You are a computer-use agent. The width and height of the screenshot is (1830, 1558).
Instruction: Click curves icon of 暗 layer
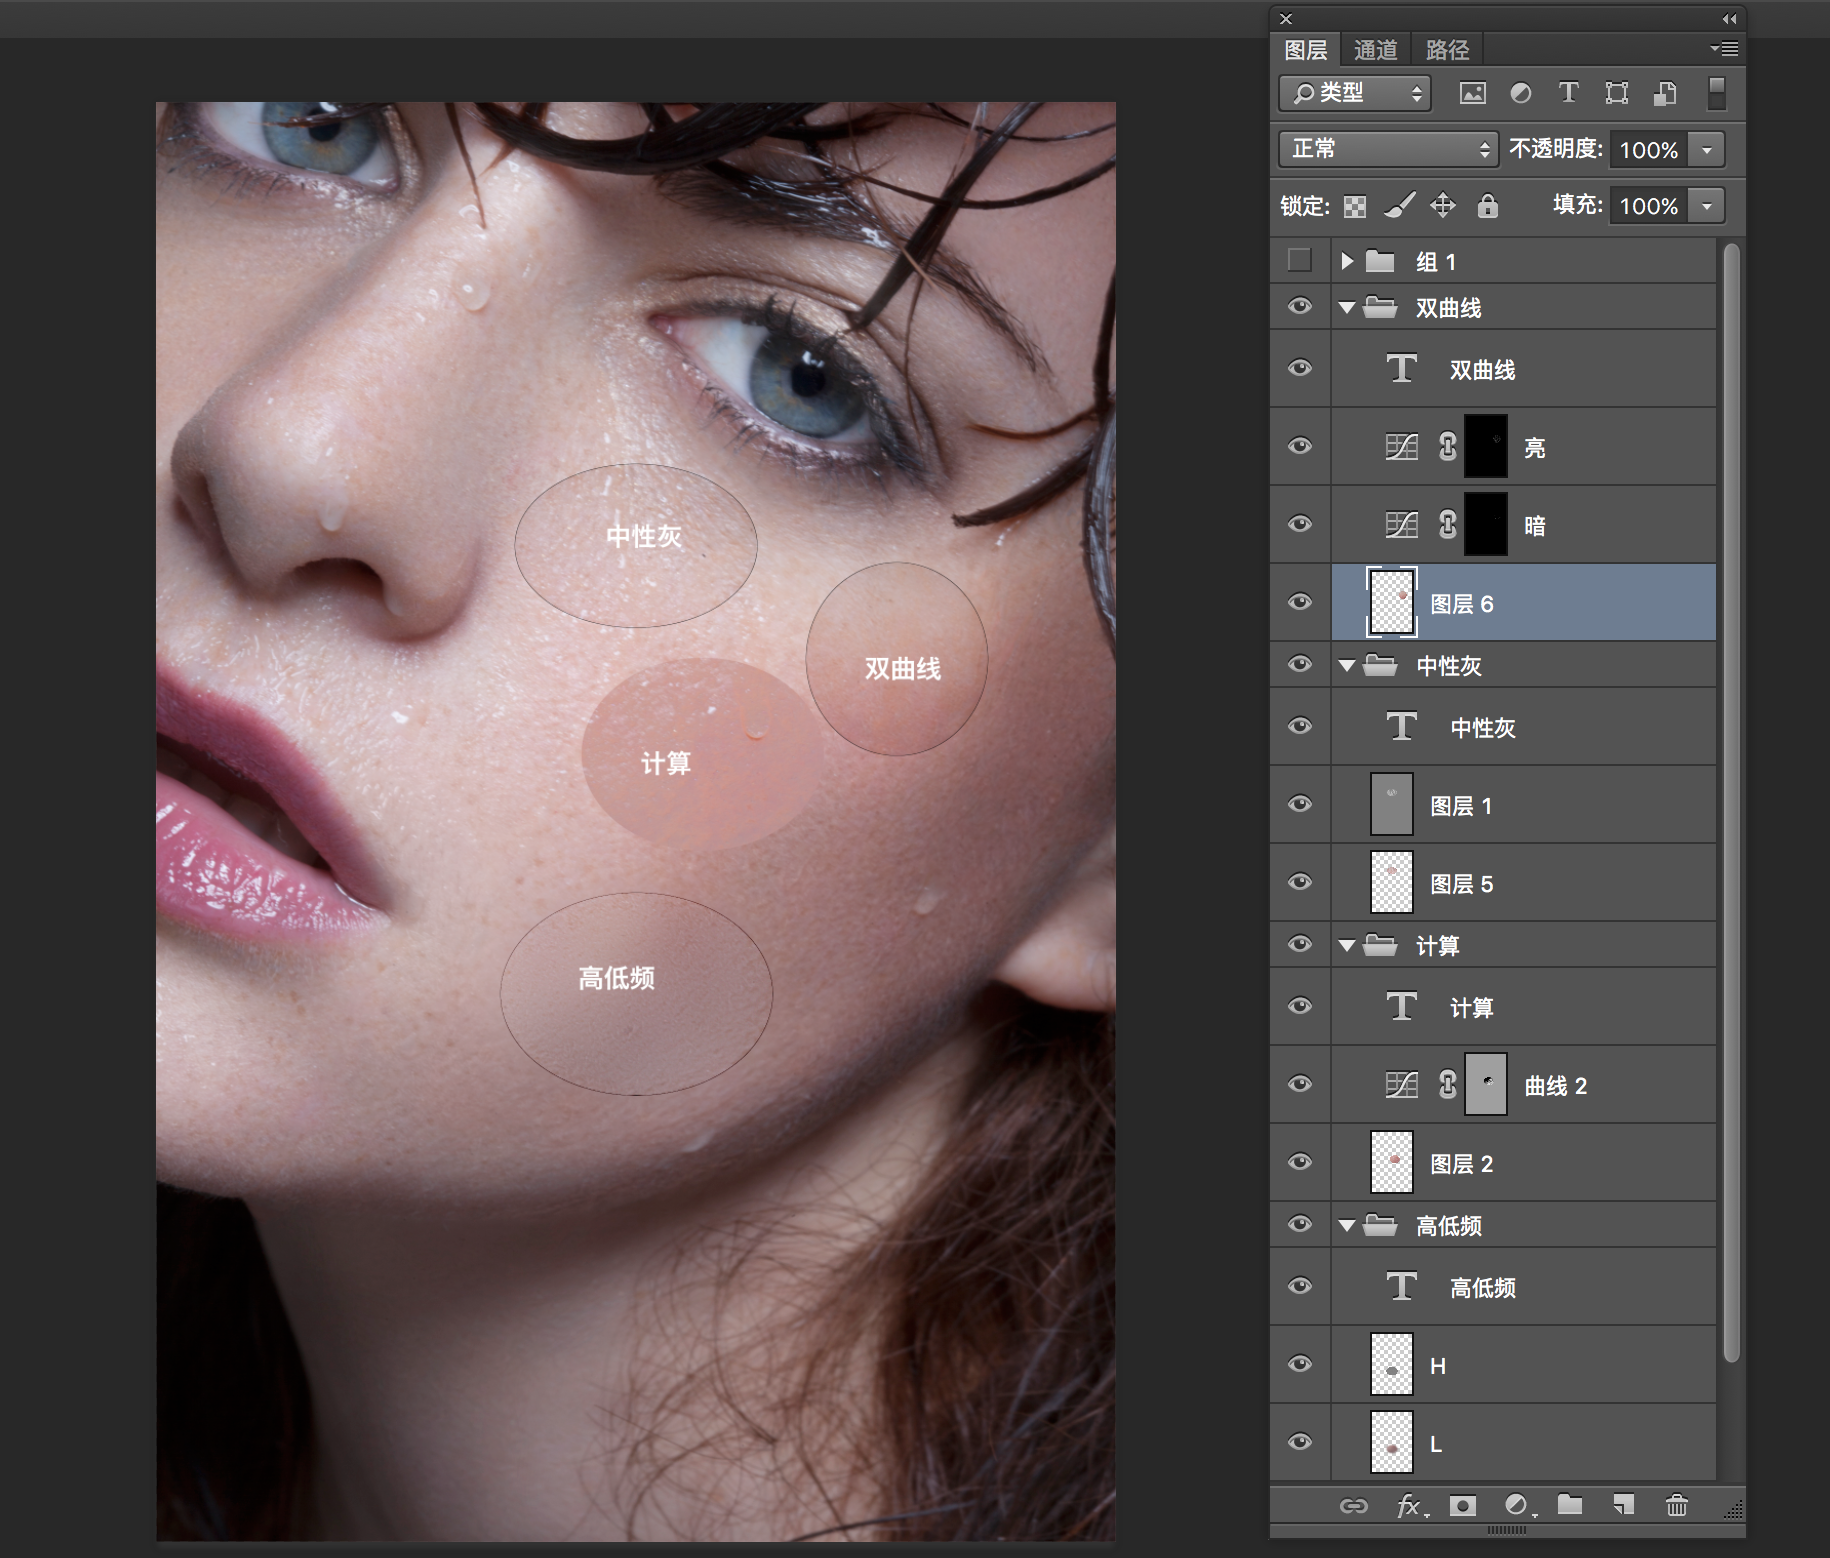click(x=1402, y=524)
